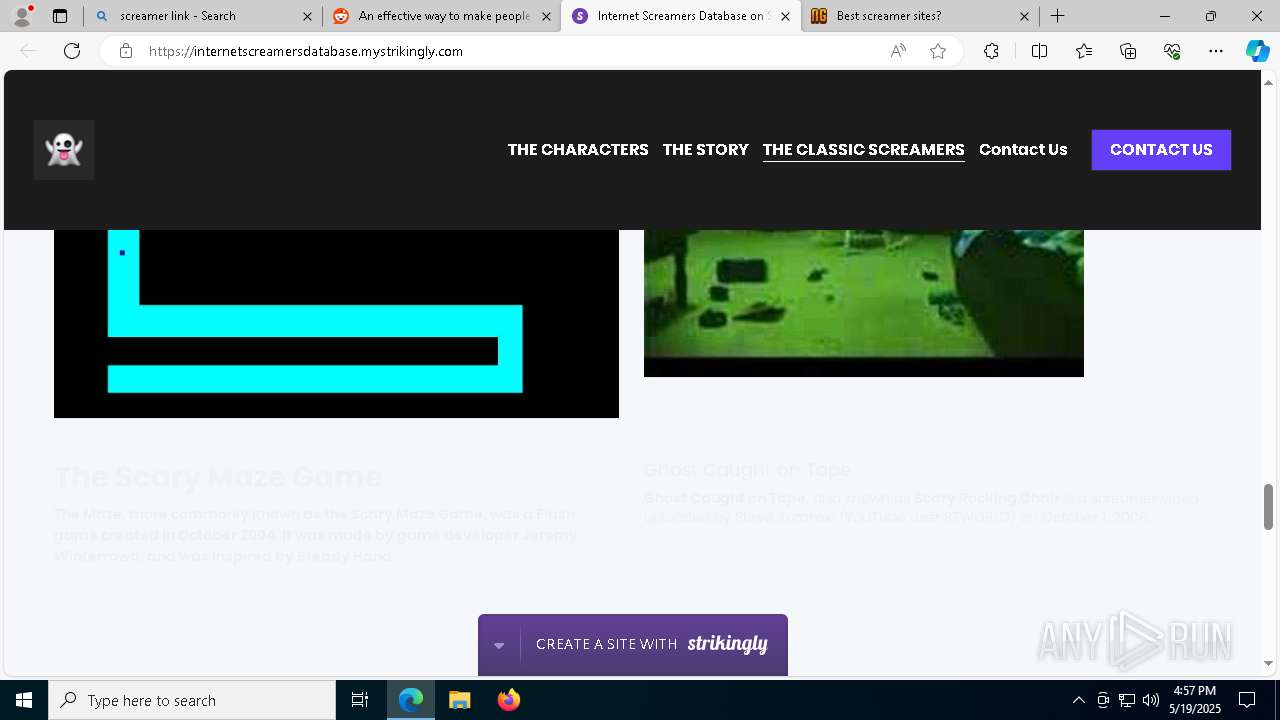Open THE CLASSIC SCREAMERS nav link
The width and height of the screenshot is (1280, 720).
(x=864, y=150)
